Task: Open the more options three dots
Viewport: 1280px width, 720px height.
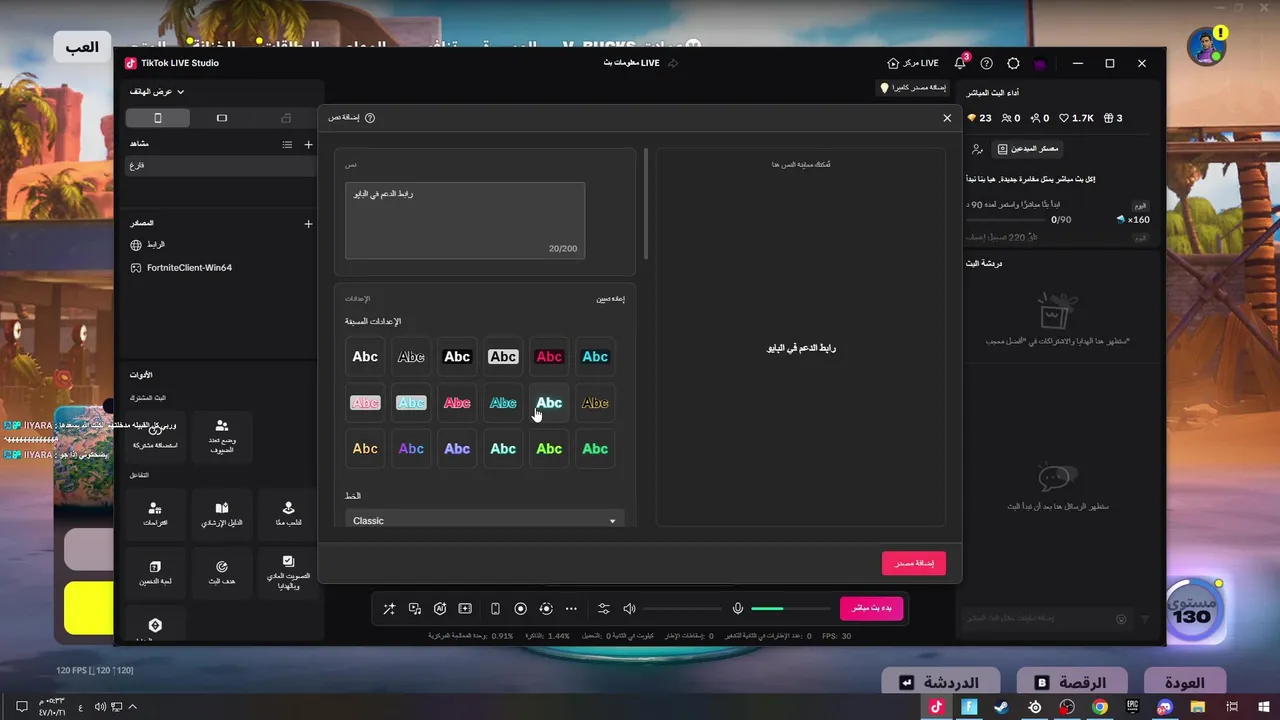Action: 571,608
